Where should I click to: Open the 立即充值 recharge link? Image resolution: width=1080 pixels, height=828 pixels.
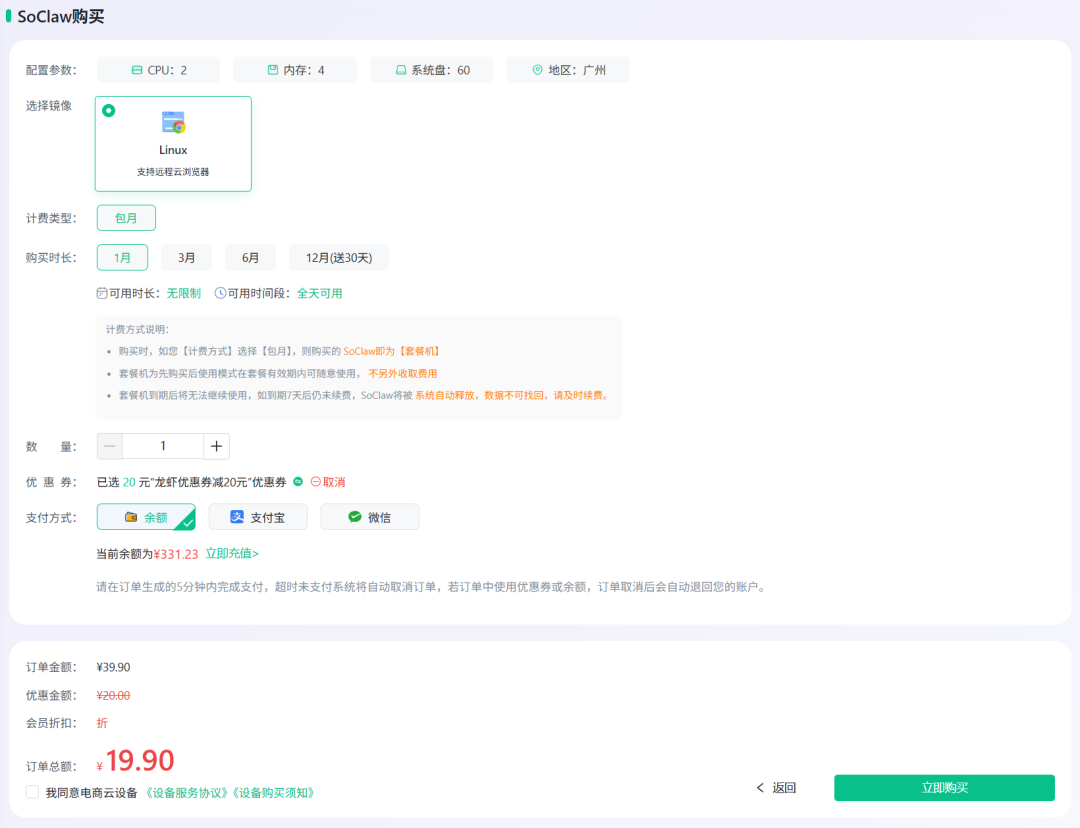tap(232, 553)
